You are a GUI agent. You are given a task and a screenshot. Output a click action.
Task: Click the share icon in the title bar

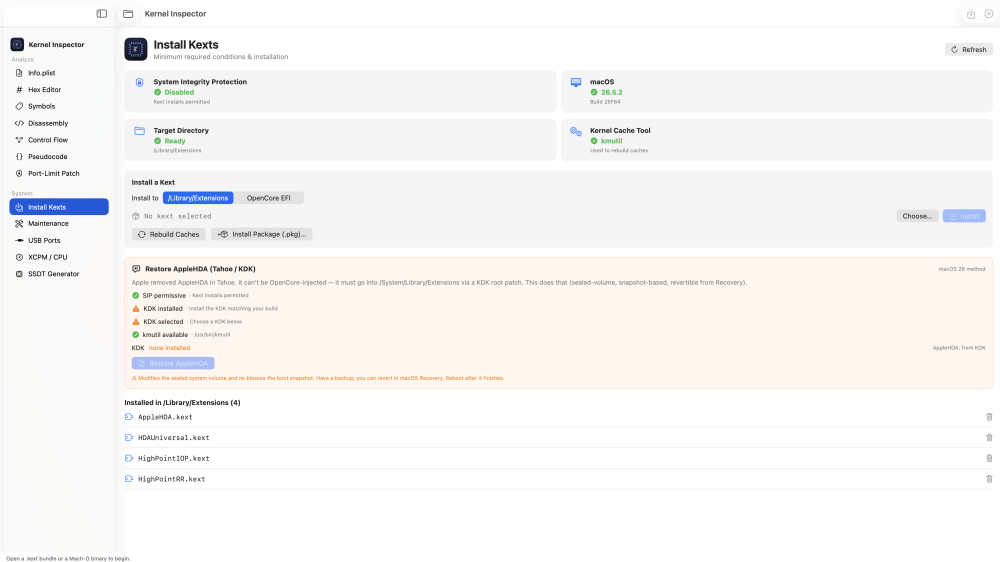coord(971,14)
